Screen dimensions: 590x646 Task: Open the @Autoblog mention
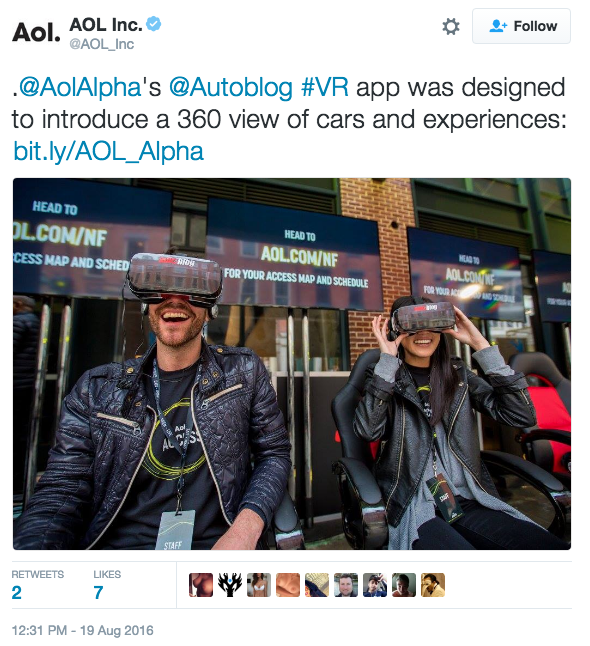(231, 88)
